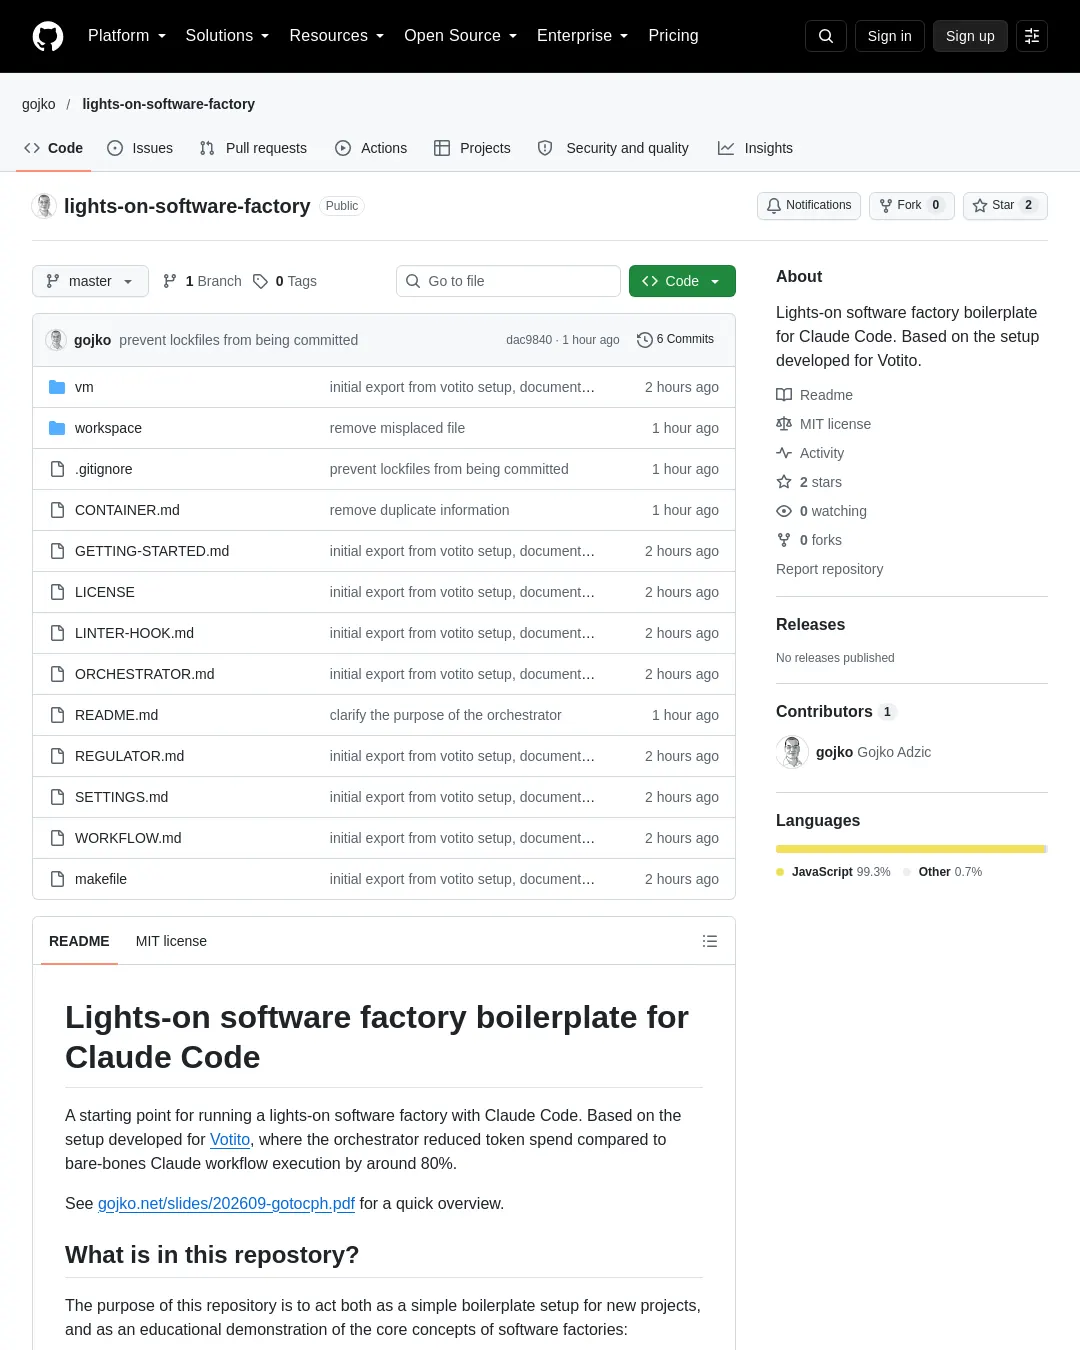Open the Votito link in README
Image resolution: width=1080 pixels, height=1350 pixels.
(x=230, y=1140)
